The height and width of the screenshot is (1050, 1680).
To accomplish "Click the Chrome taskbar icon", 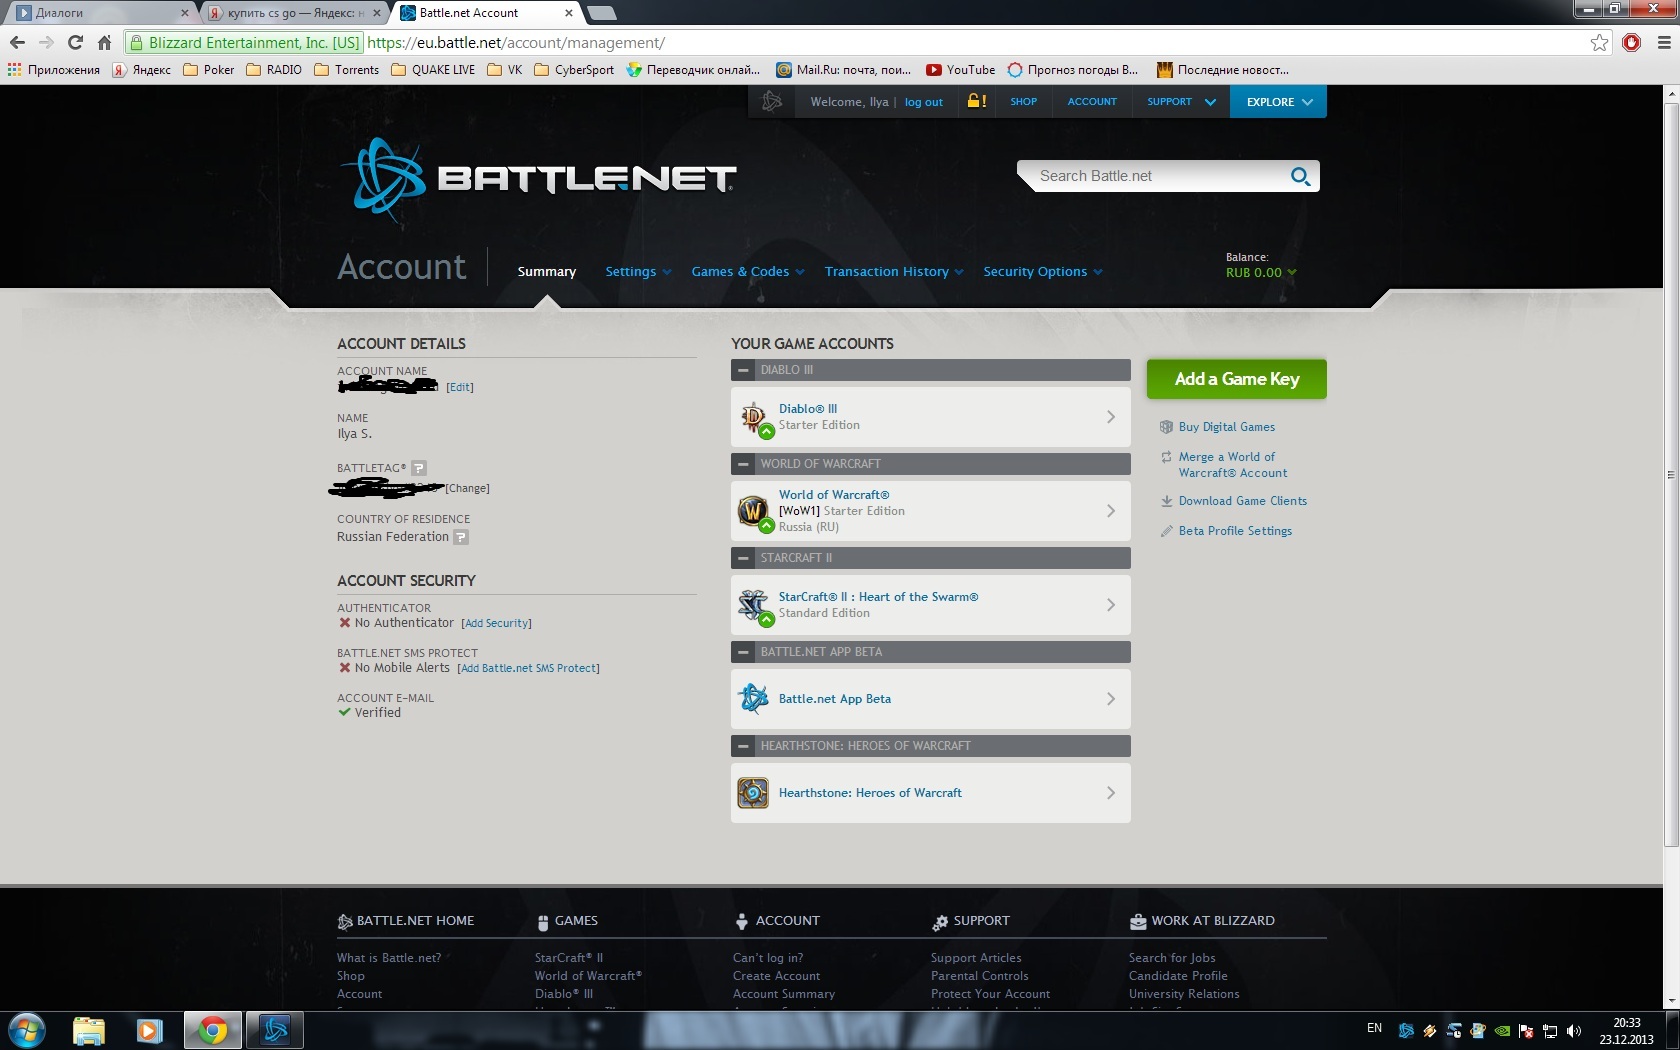I will [212, 1030].
